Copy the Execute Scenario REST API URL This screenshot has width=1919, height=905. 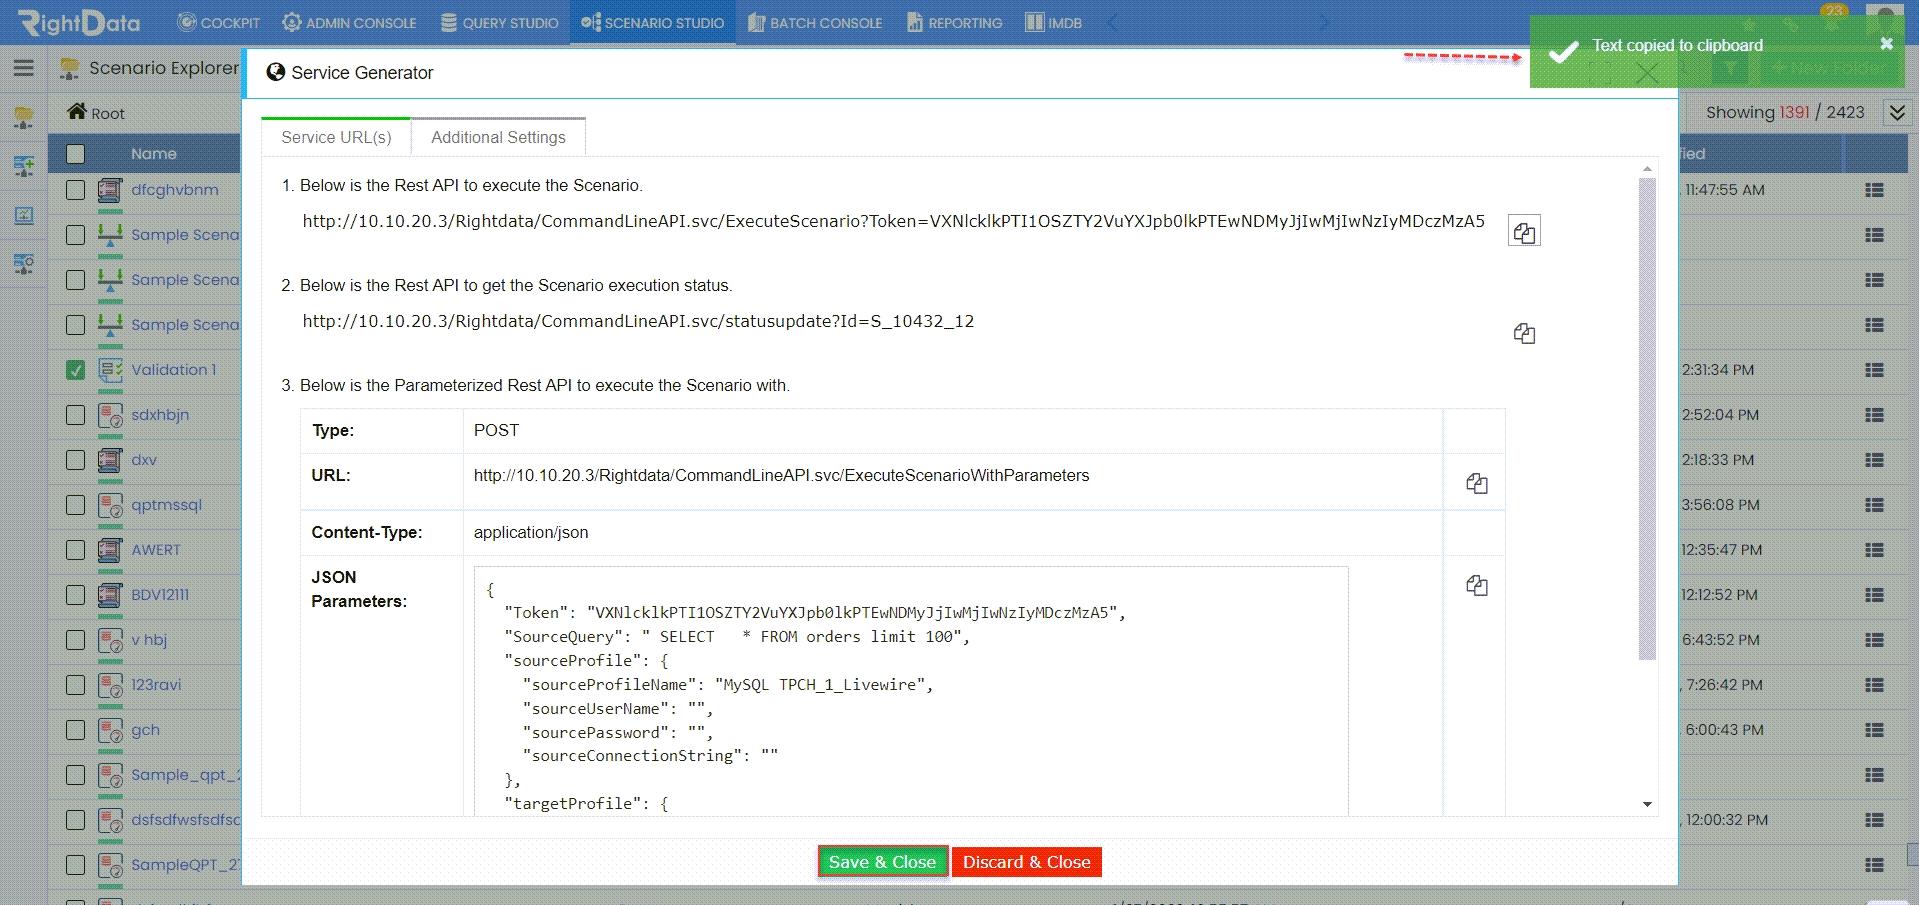click(1524, 232)
